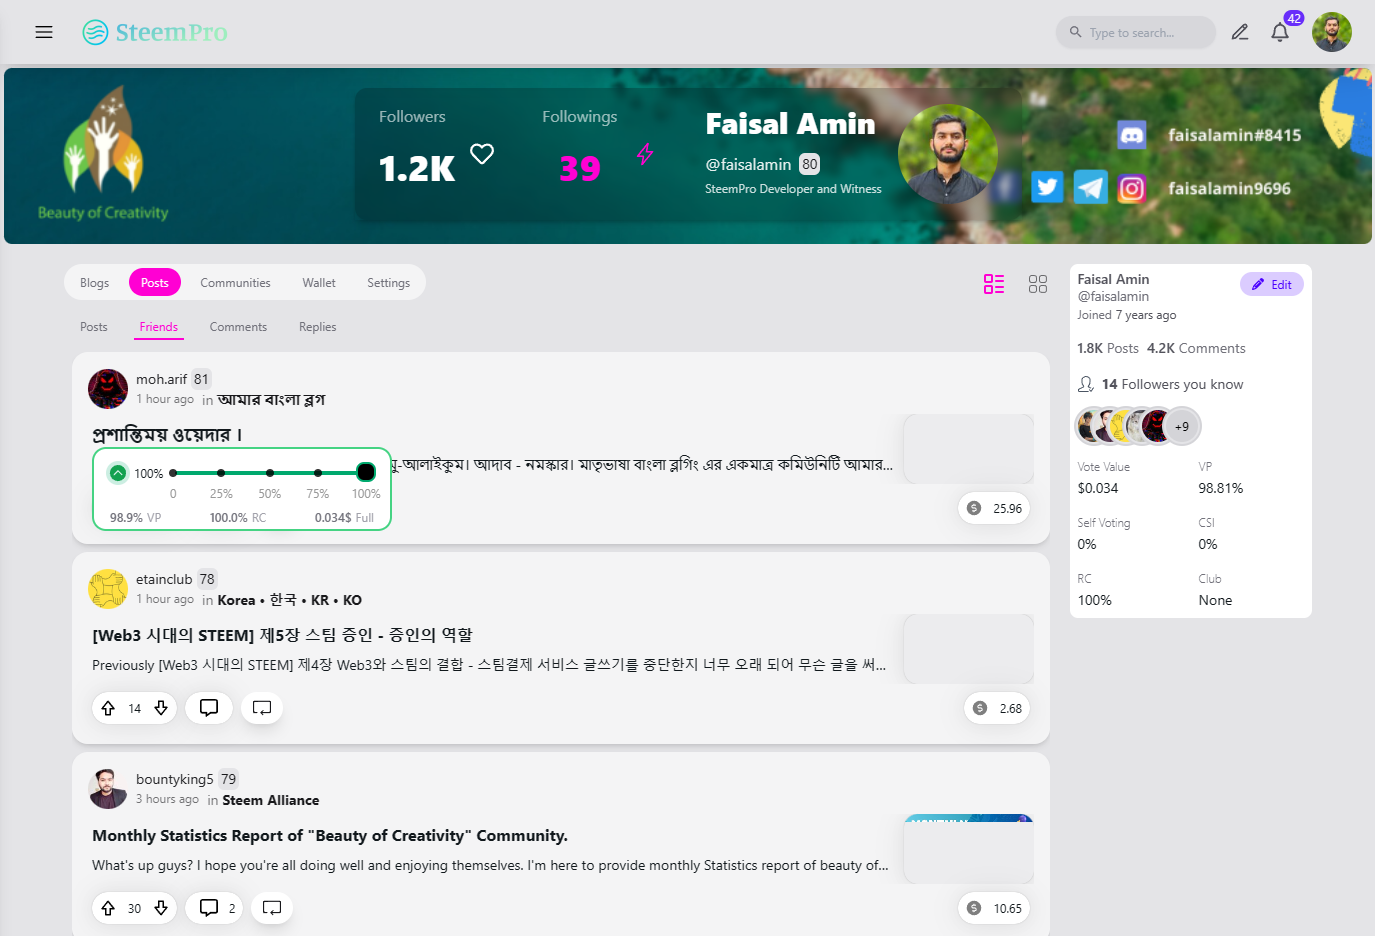The width and height of the screenshot is (1375, 936).
Task: Set vote weight to the 50% mark
Action: (270, 473)
